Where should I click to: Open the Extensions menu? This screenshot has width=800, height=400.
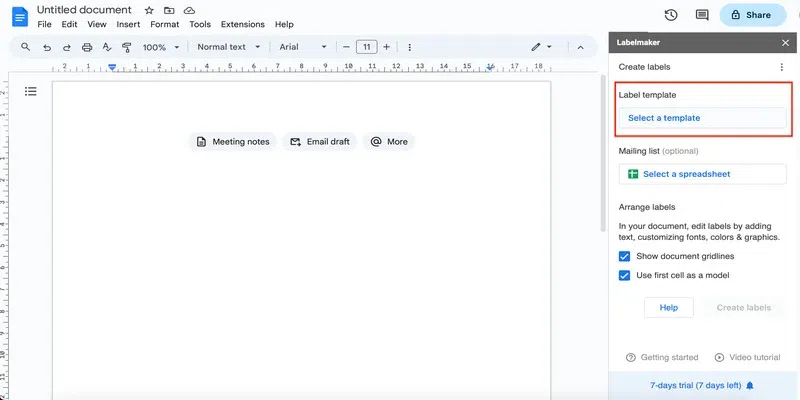(243, 24)
